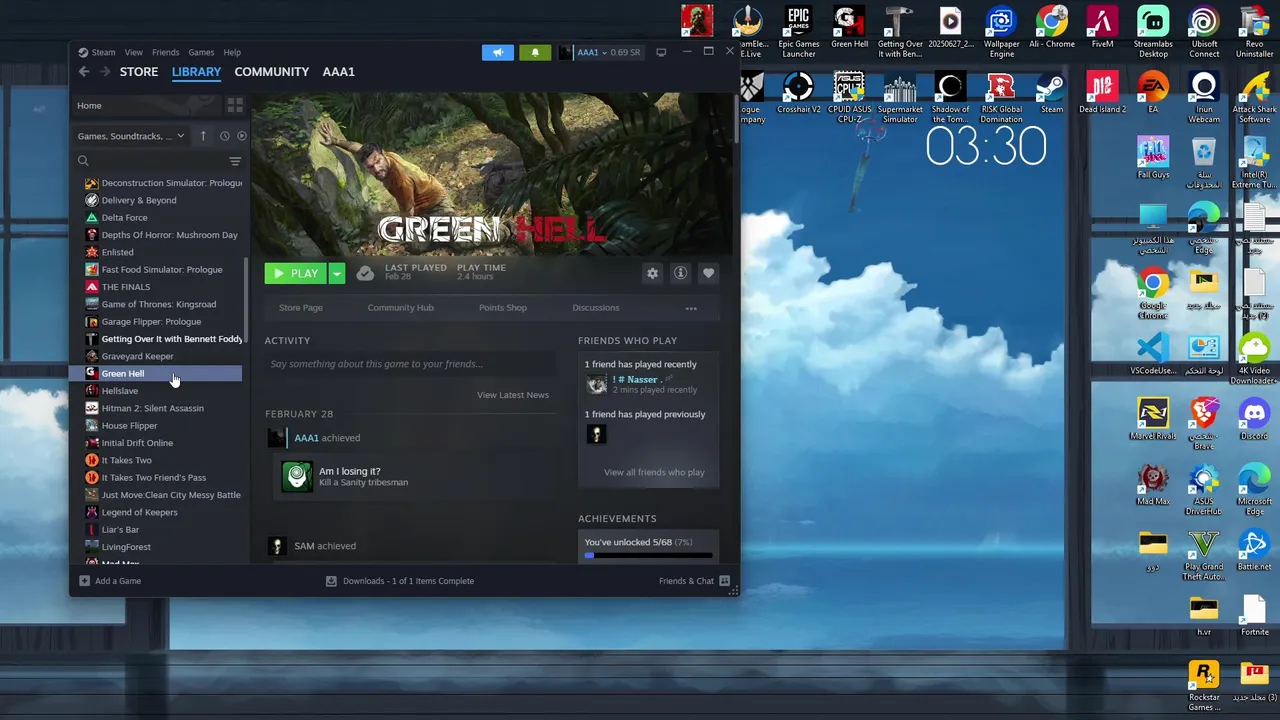The width and height of the screenshot is (1280, 720).
Task: Open the EA desktop icon
Action: pos(1153,93)
